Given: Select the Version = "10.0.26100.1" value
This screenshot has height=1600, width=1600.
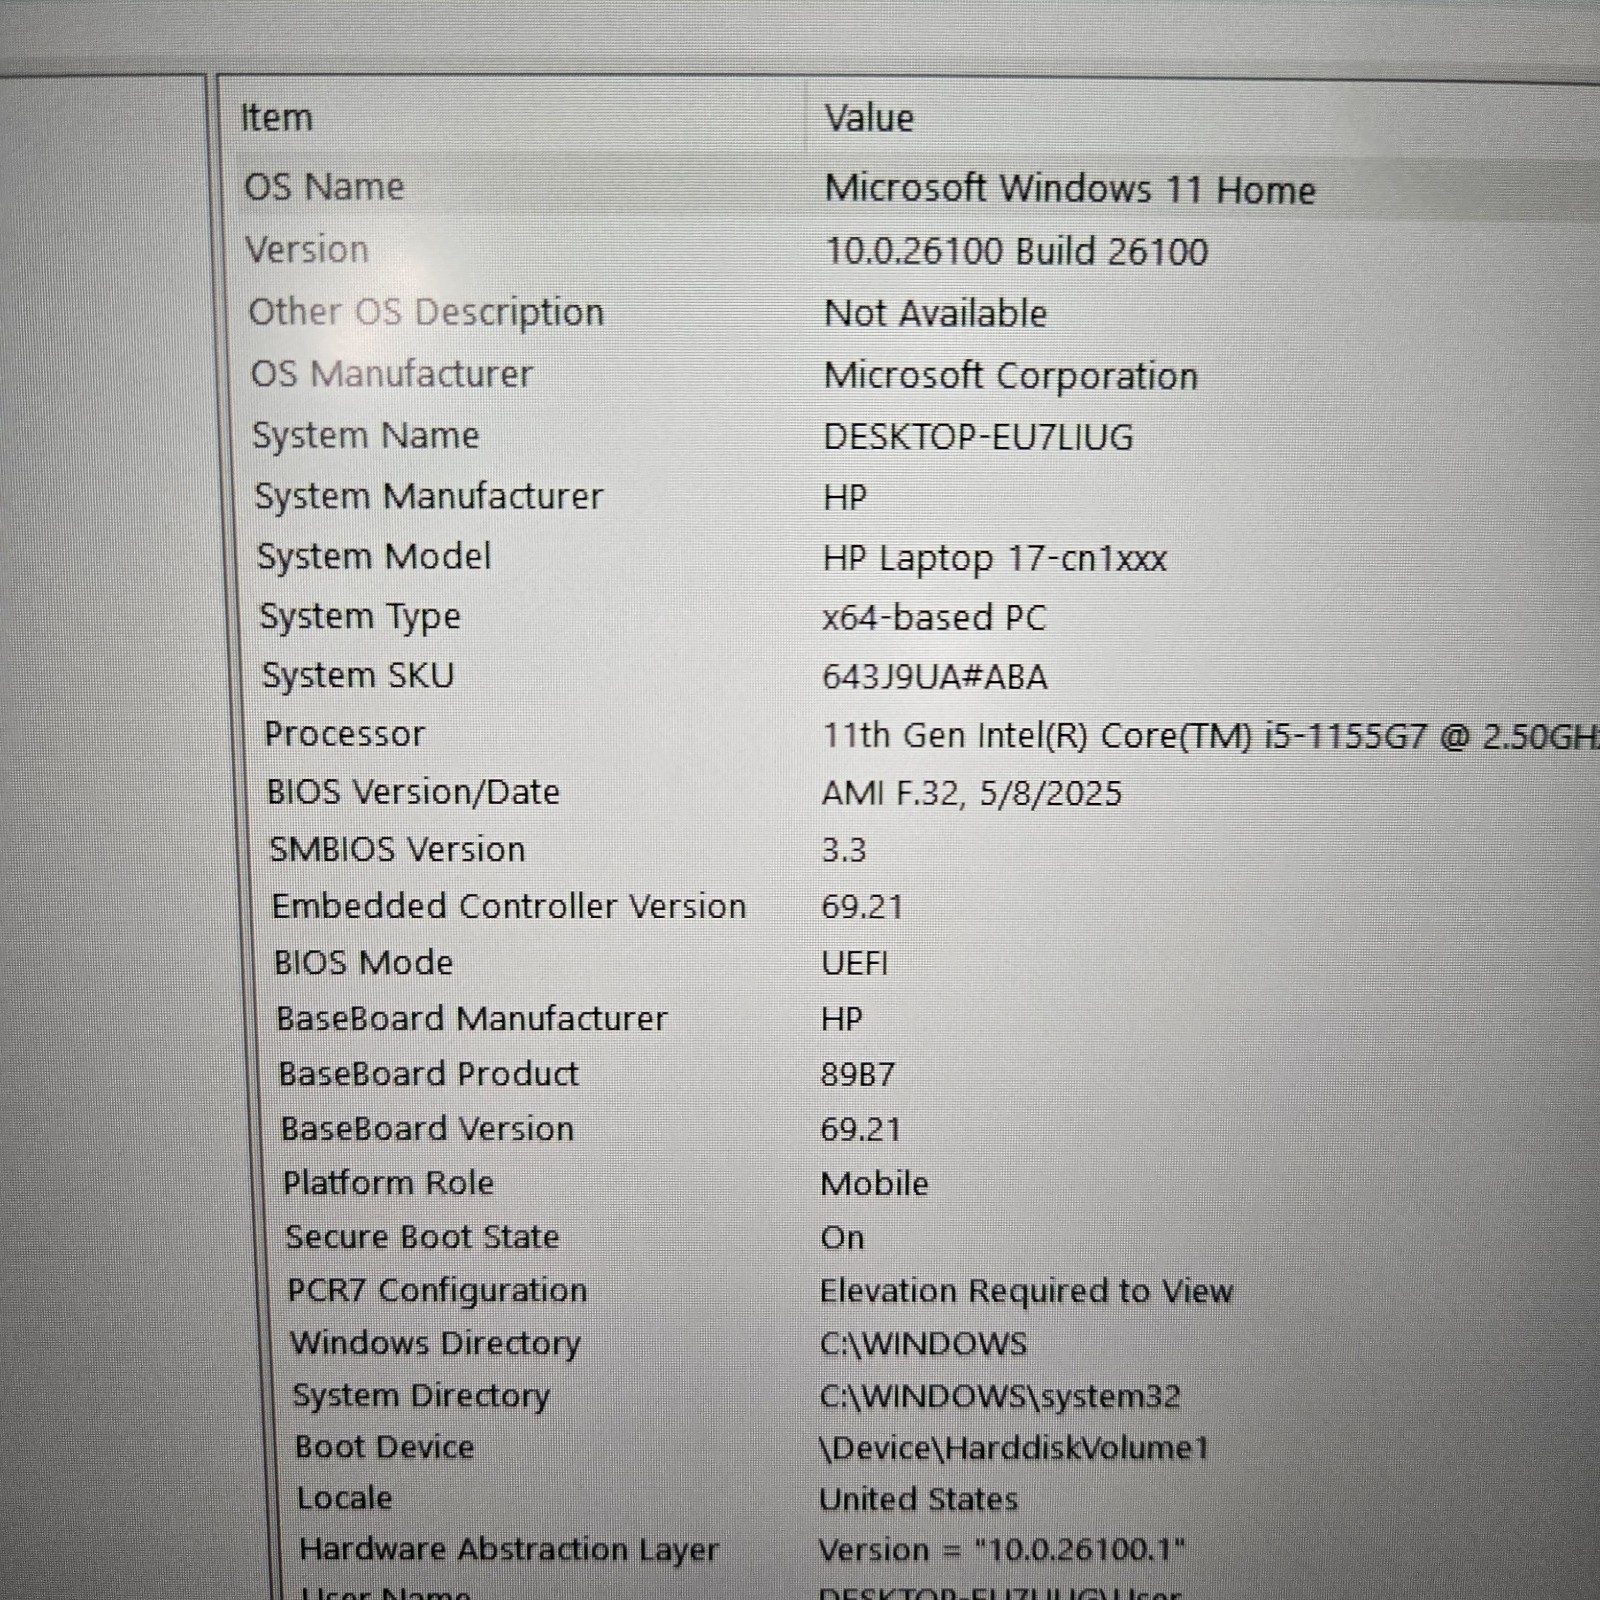Looking at the screenshot, I should pyautogui.click(x=1002, y=1550).
